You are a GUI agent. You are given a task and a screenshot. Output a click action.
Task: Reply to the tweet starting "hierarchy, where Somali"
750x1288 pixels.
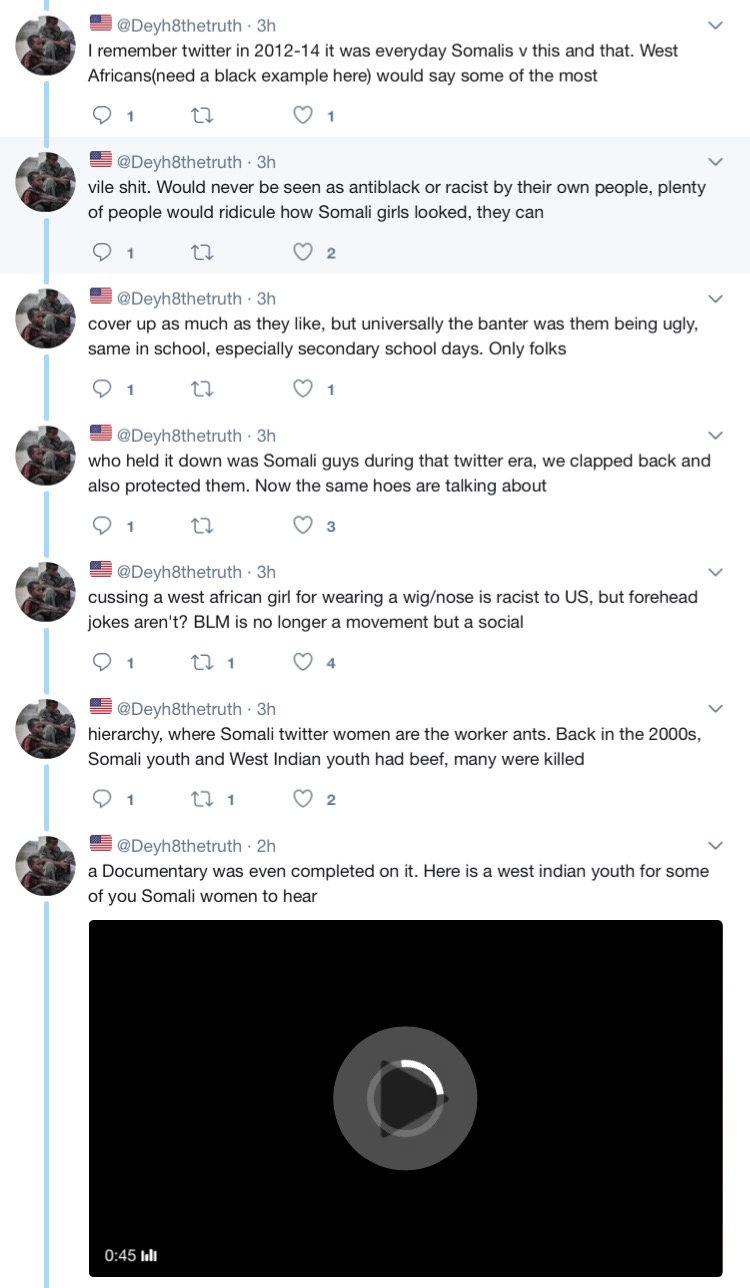coord(102,799)
